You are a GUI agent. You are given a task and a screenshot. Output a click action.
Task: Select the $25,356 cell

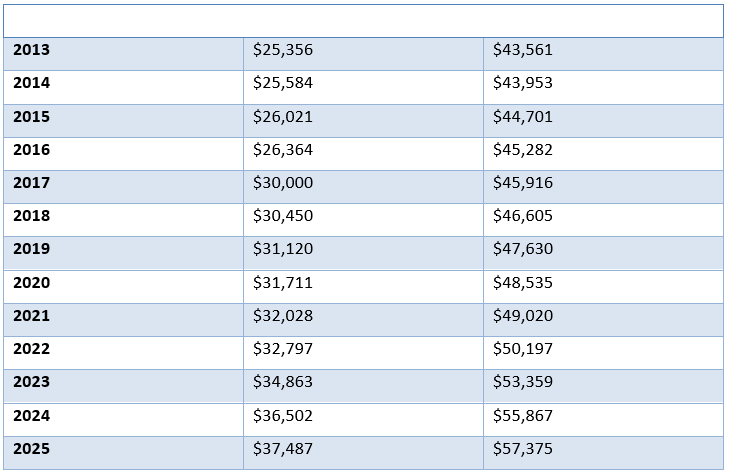click(283, 50)
